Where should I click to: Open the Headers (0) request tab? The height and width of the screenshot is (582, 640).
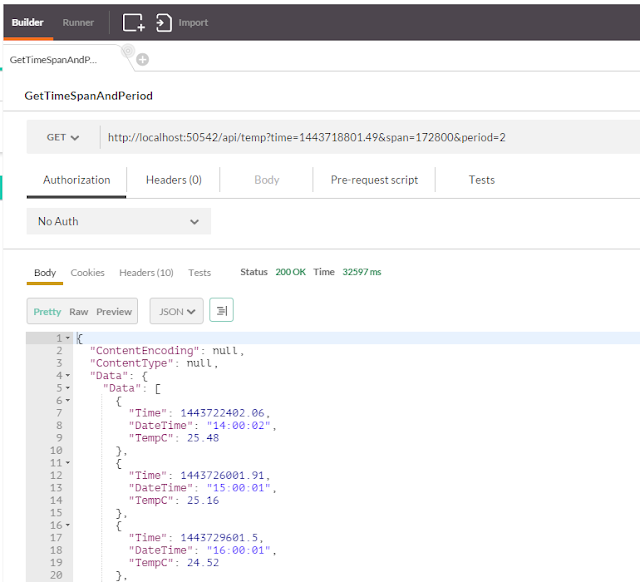pos(174,180)
